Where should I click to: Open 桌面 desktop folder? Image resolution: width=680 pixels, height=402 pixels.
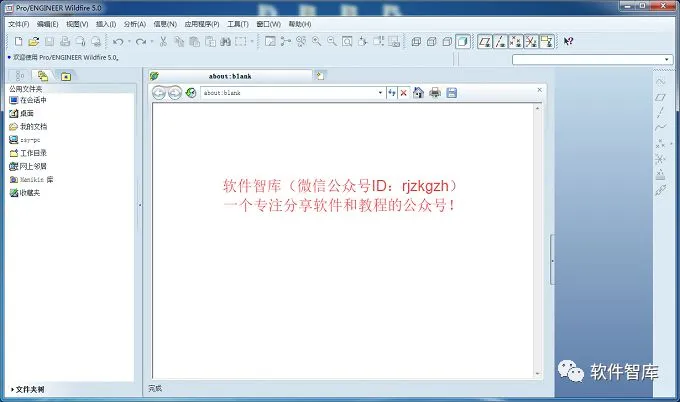tap(22, 114)
